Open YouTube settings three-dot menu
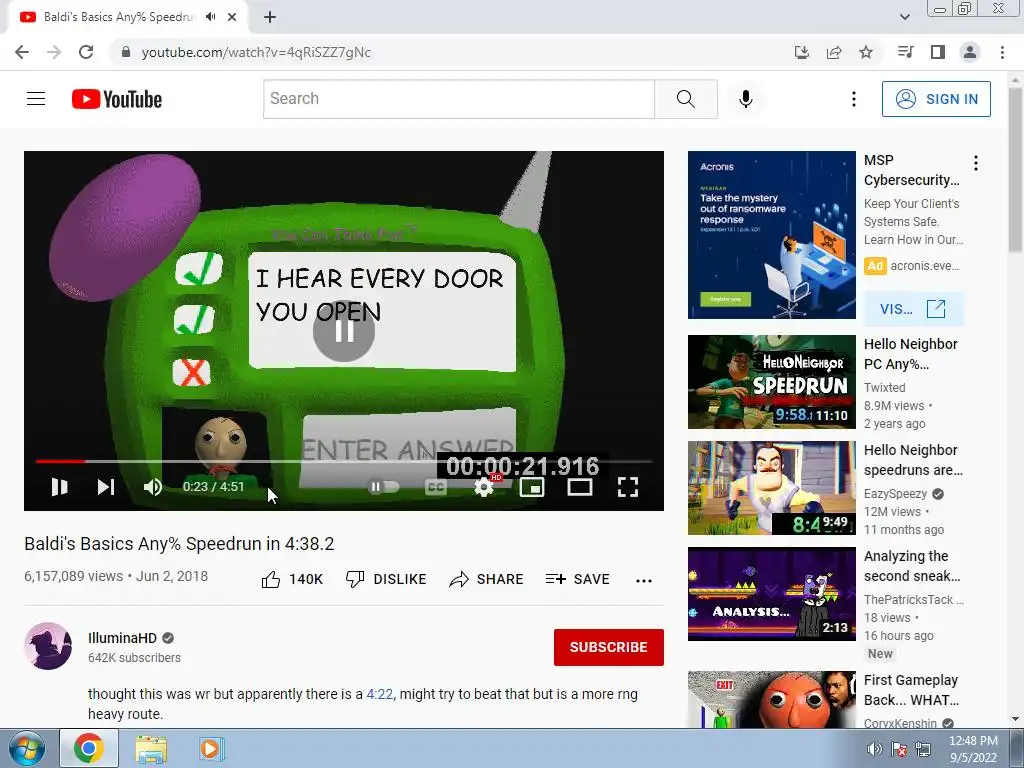 [854, 99]
